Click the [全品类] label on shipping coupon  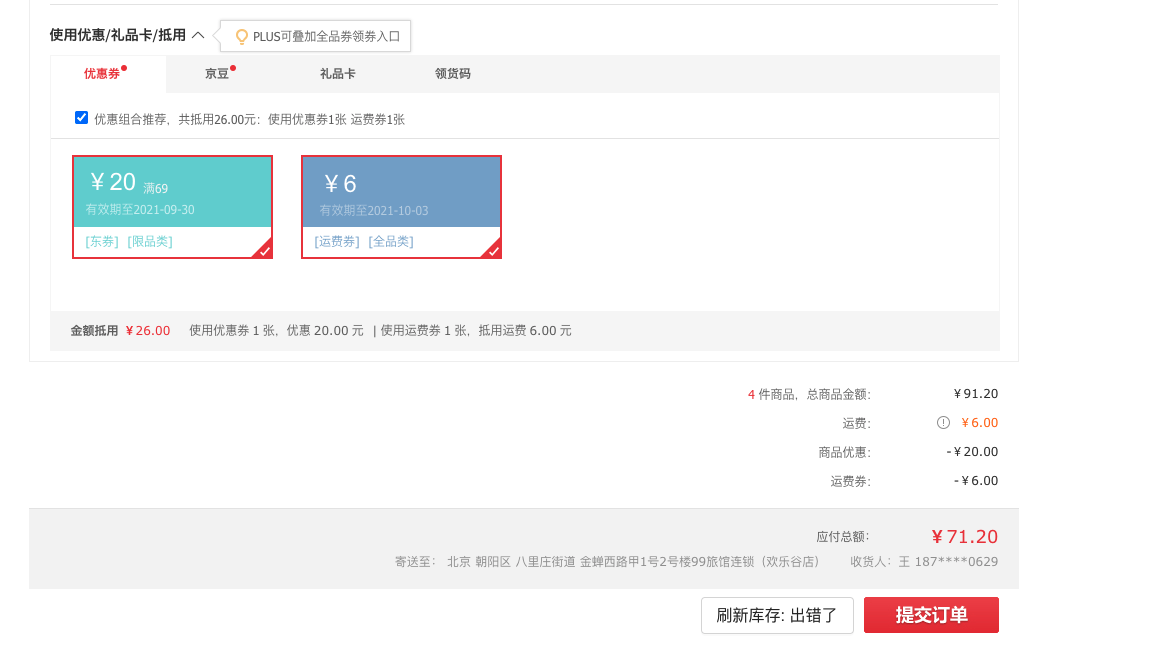point(391,242)
